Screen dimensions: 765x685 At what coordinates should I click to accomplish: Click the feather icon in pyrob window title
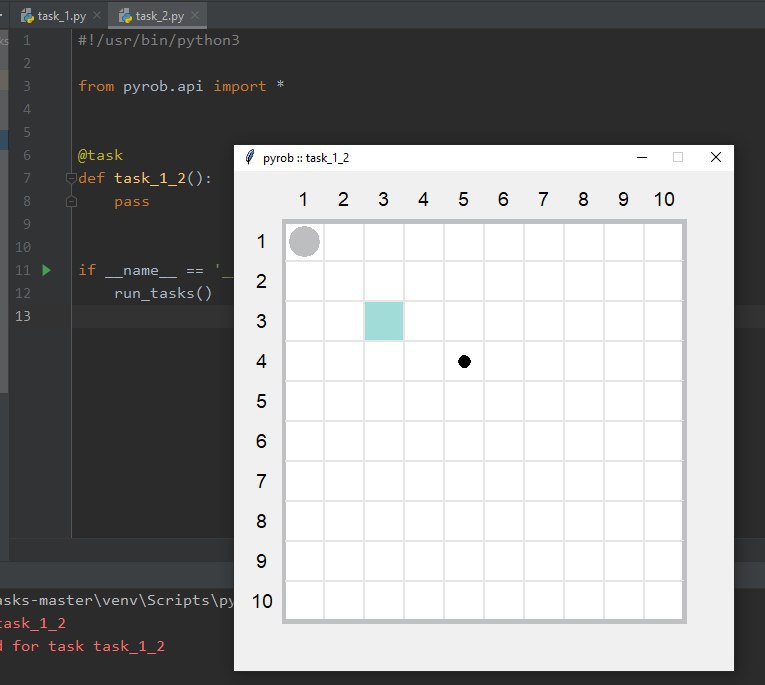pos(250,157)
